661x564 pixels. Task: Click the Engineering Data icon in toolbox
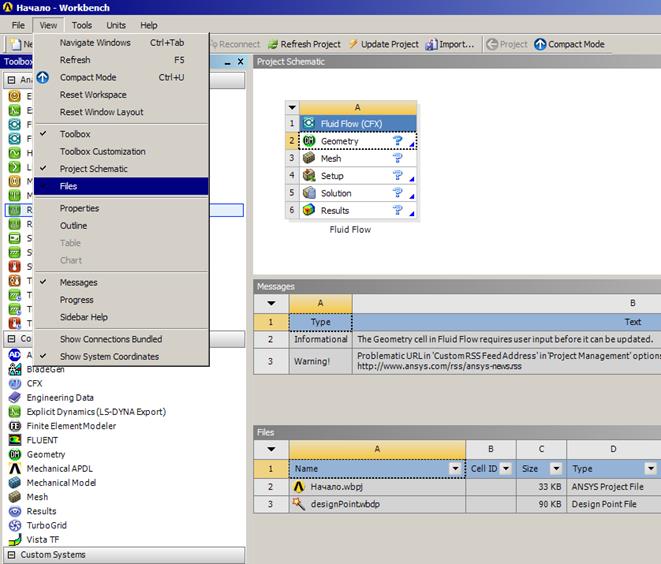click(x=15, y=397)
